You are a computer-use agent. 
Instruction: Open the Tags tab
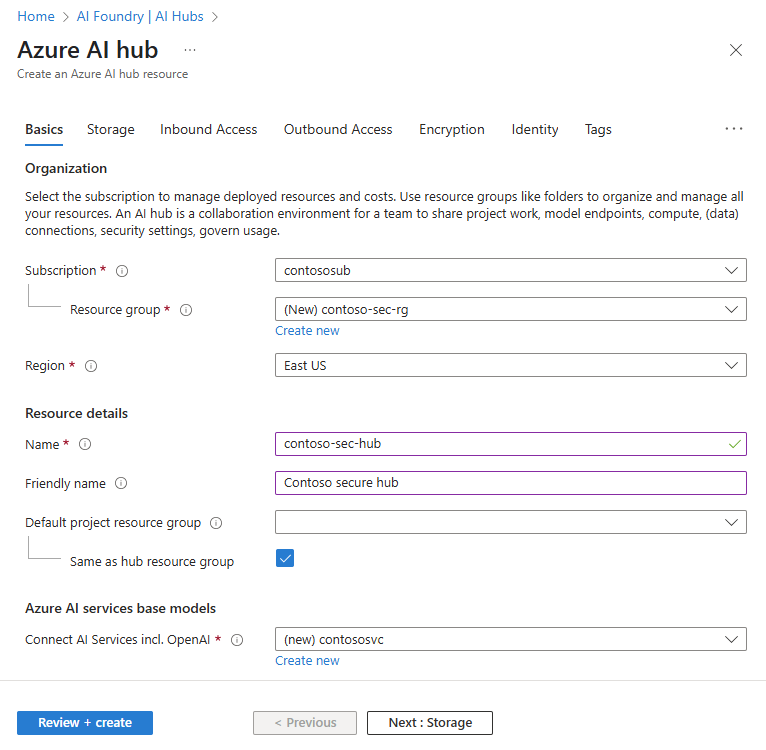598,129
